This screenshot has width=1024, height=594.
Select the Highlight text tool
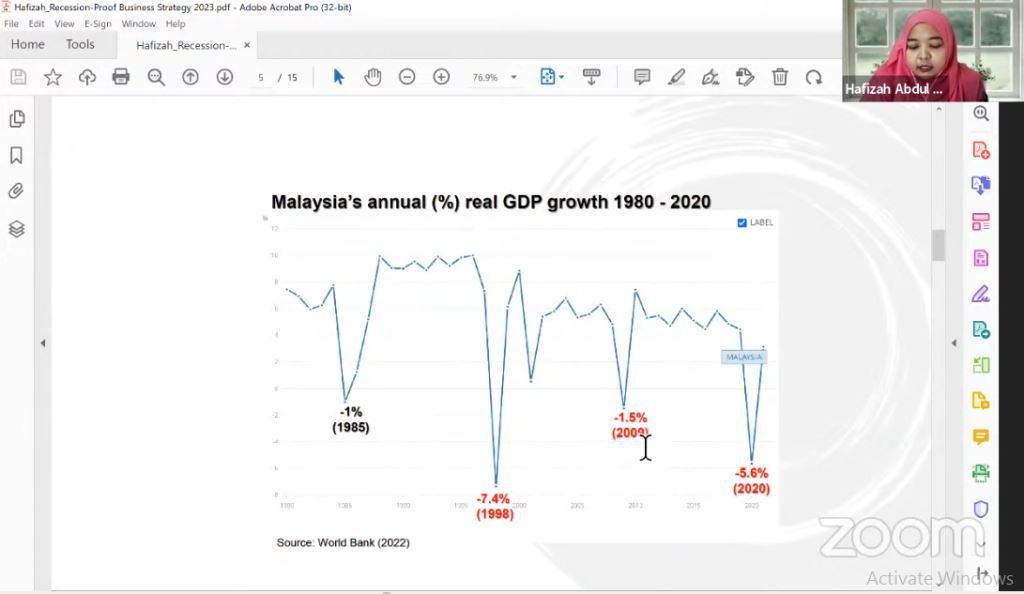(677, 77)
